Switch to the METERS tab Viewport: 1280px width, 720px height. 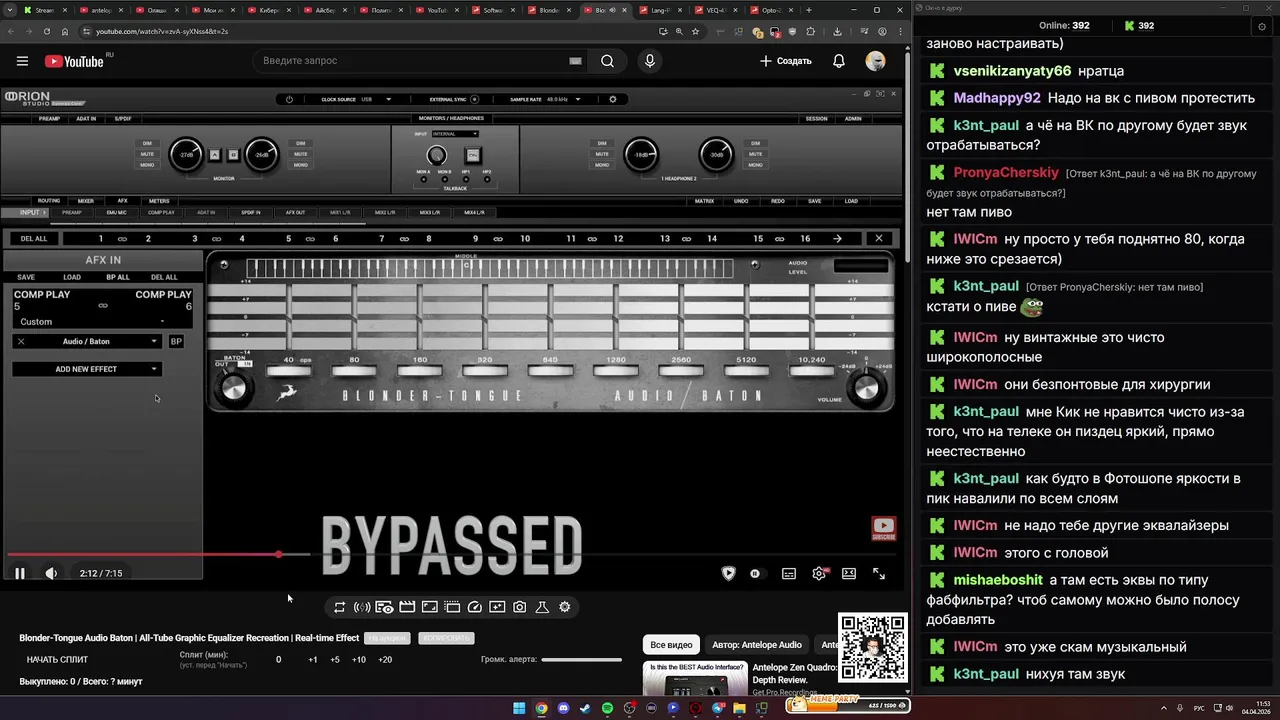(159, 201)
